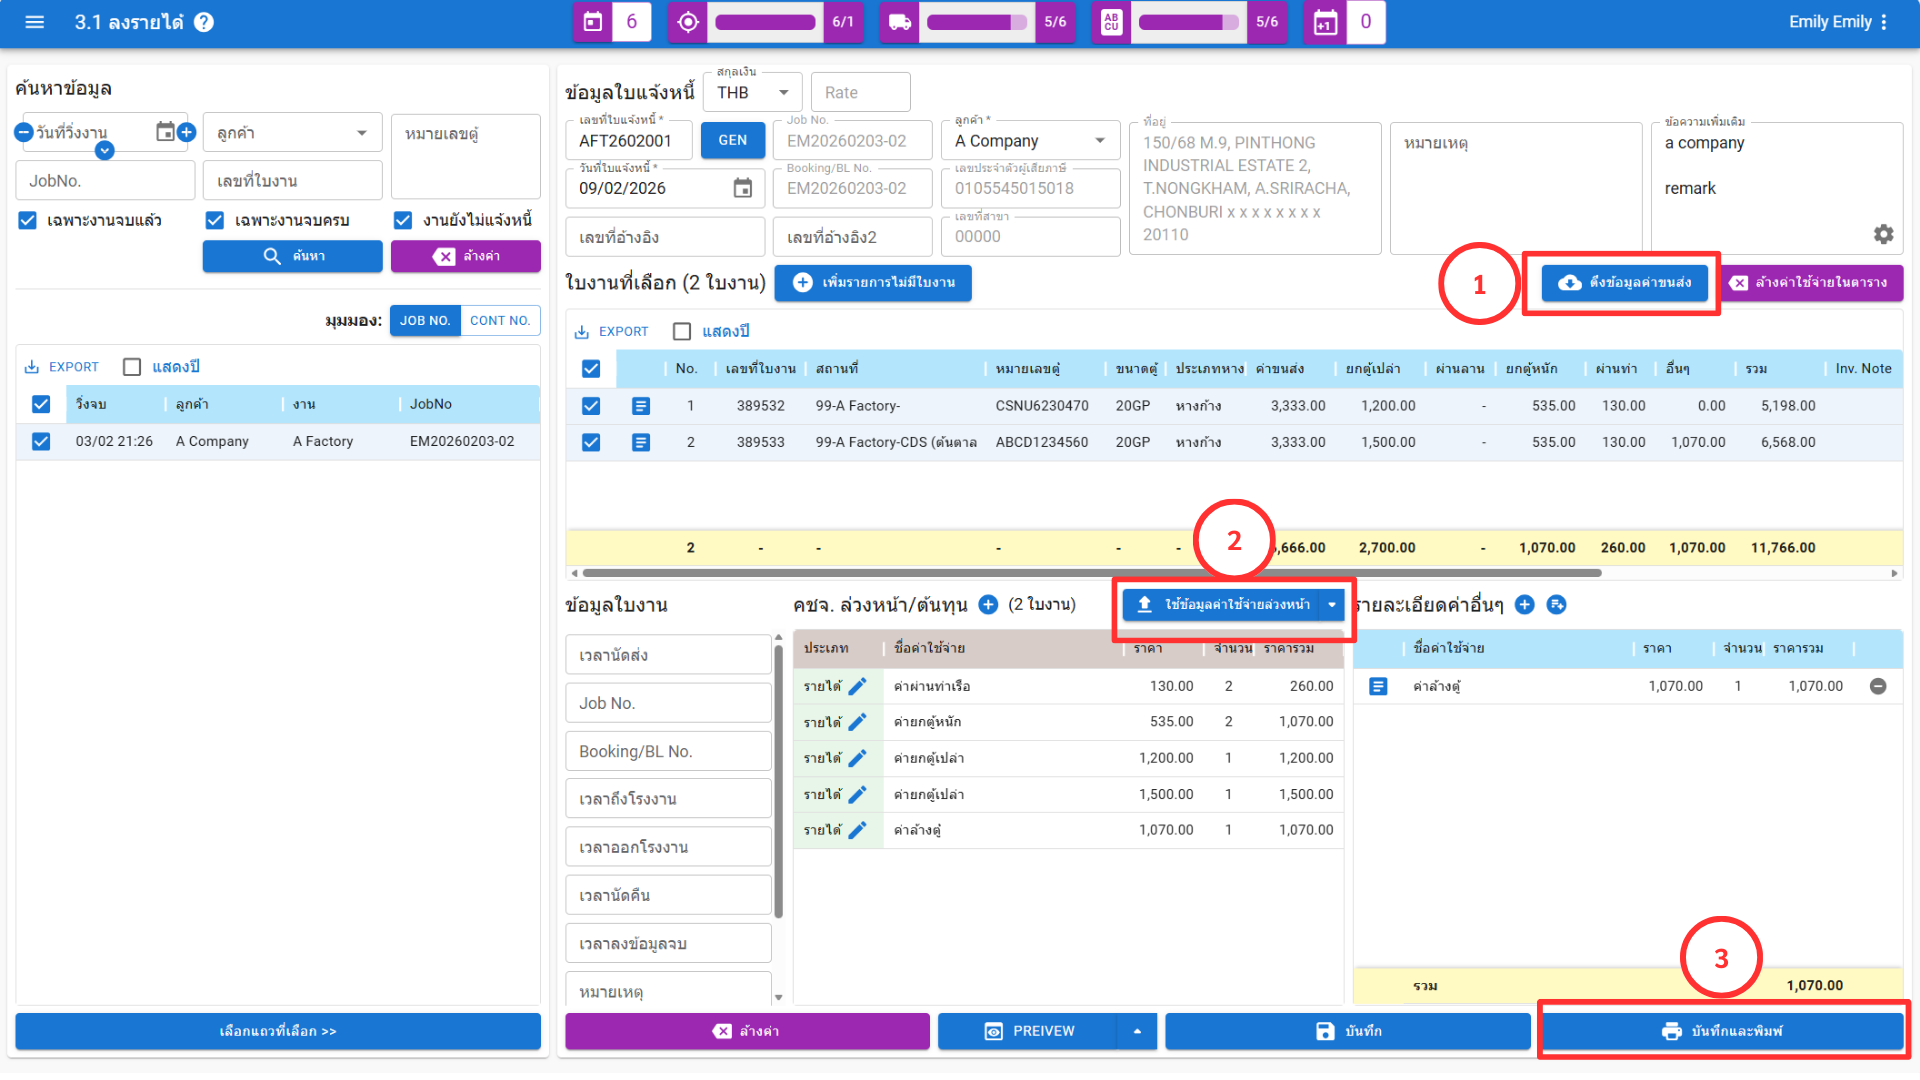Screen dimensions: 1920x1080
Task: Click the save and print button
Action: point(1722,1031)
